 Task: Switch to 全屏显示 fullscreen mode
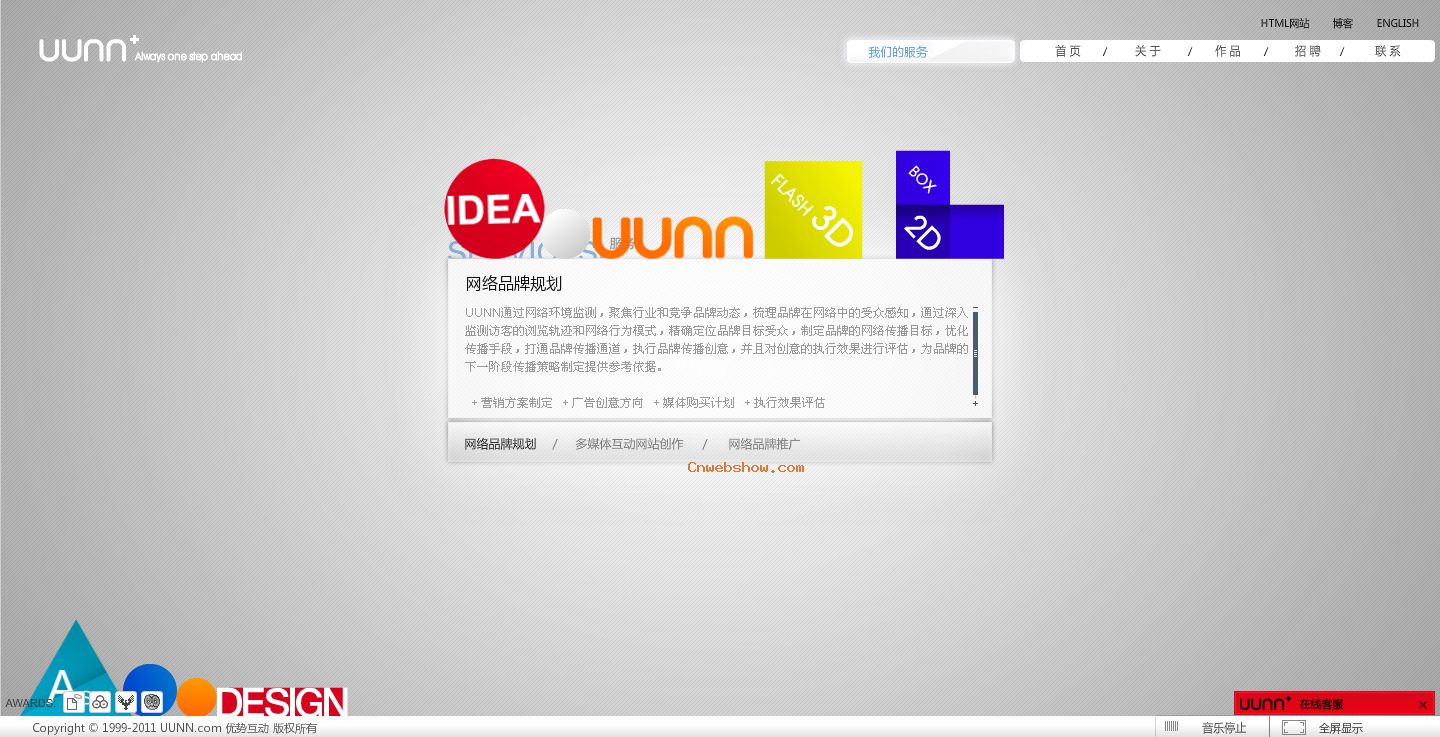[1340, 728]
